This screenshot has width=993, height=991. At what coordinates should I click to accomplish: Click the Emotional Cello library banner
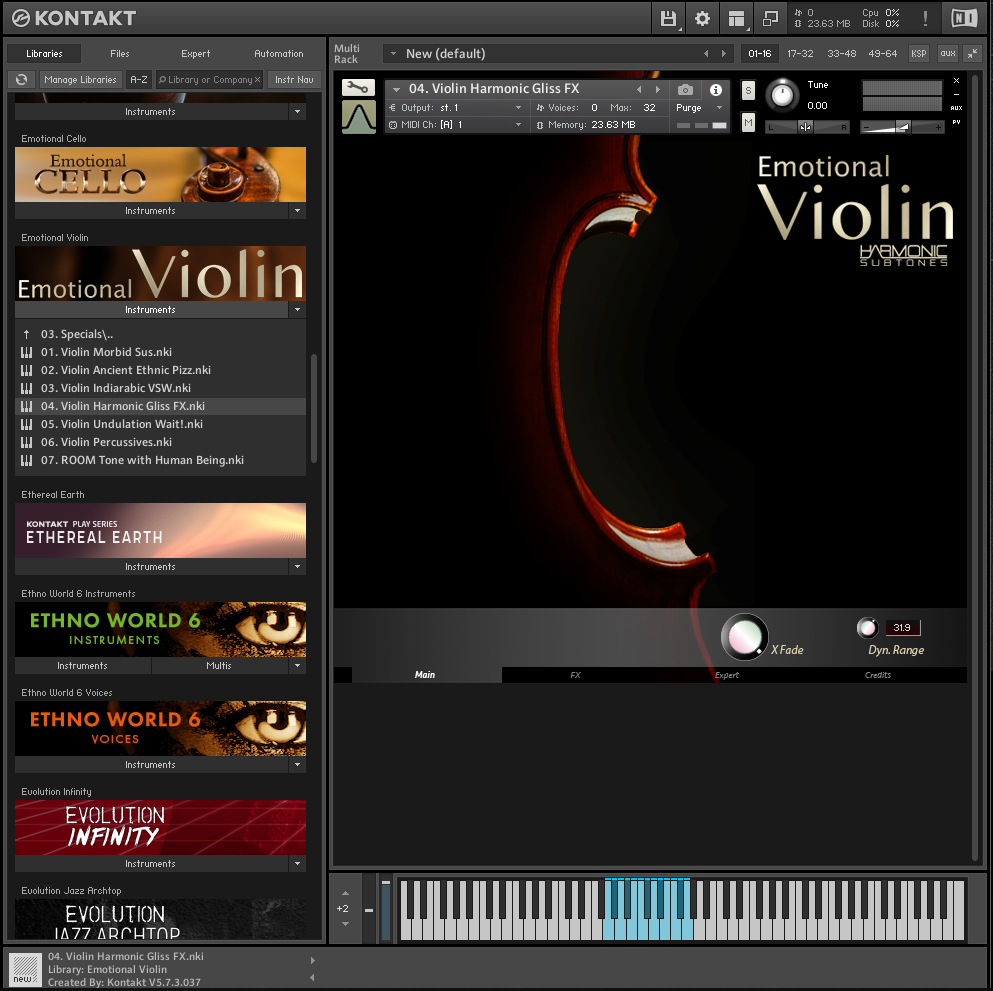tap(160, 175)
